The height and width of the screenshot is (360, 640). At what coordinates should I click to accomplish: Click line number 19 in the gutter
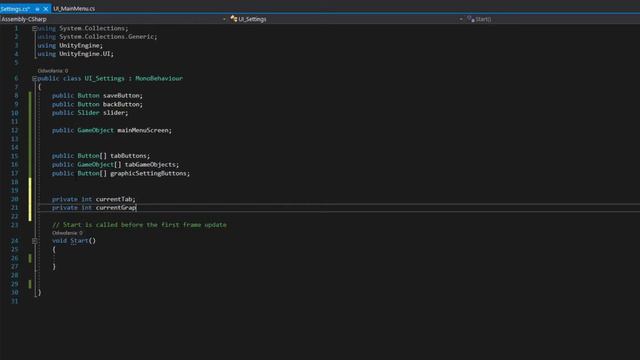(x=15, y=191)
